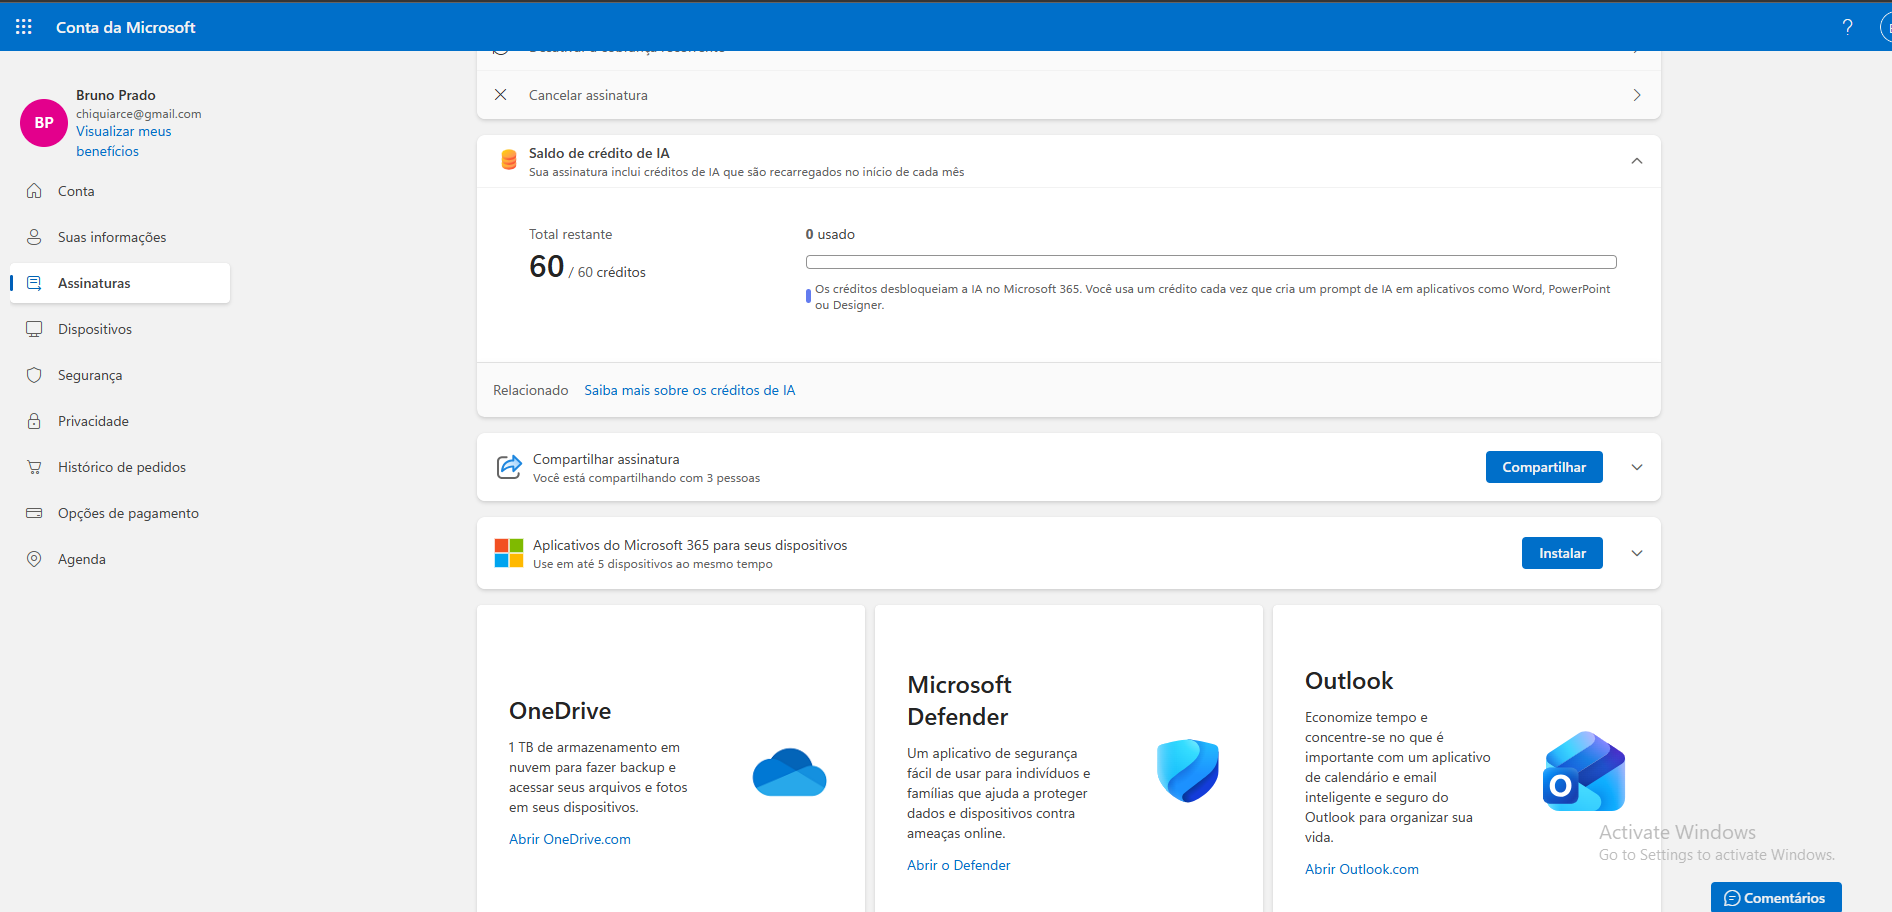Click the Opções de pagamento card icon
The width and height of the screenshot is (1892, 912).
(x=34, y=513)
